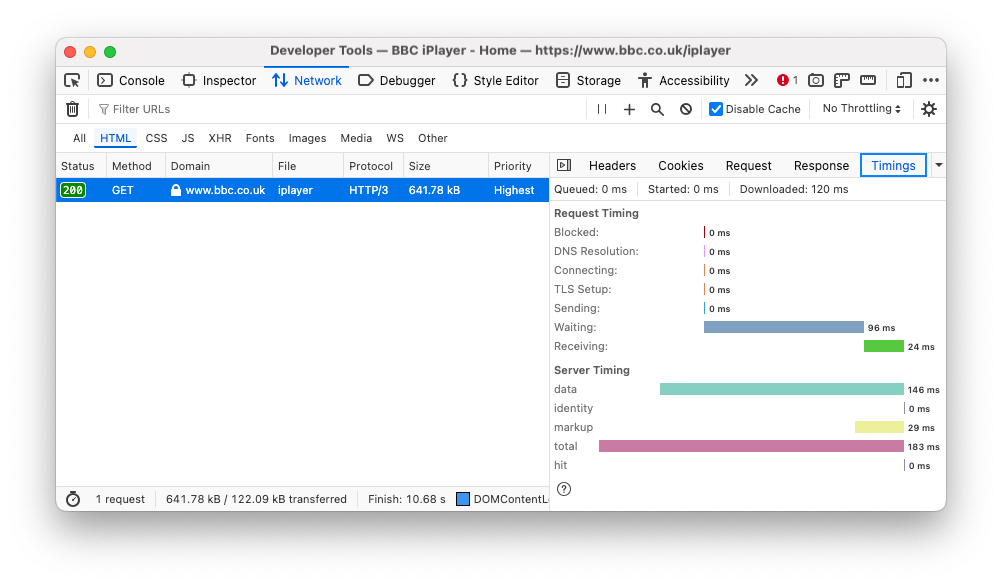1002x585 pixels.
Task: Toggle Responsive Design Mode icon
Action: [903, 80]
